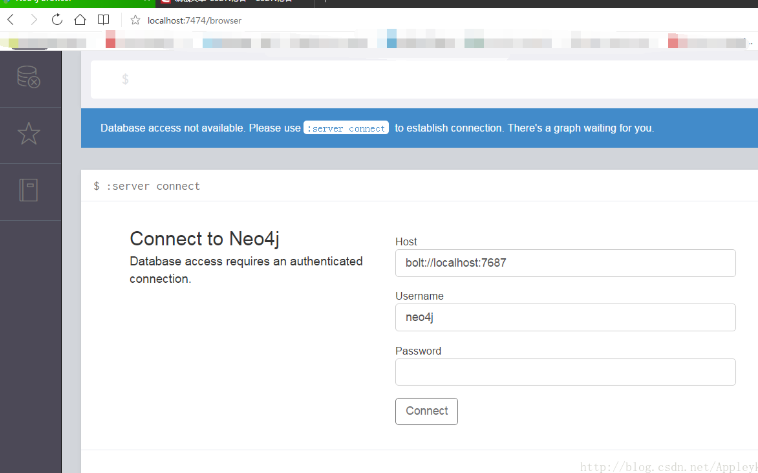Go back with the browser back arrow
The width and height of the screenshot is (758, 473).
point(11,20)
